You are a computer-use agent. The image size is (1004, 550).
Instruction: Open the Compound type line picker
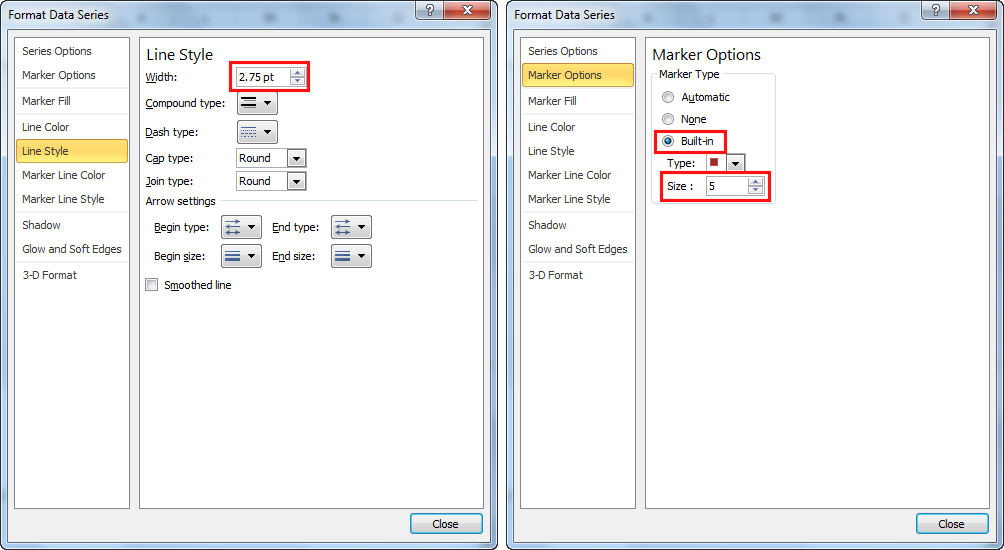click(257, 103)
